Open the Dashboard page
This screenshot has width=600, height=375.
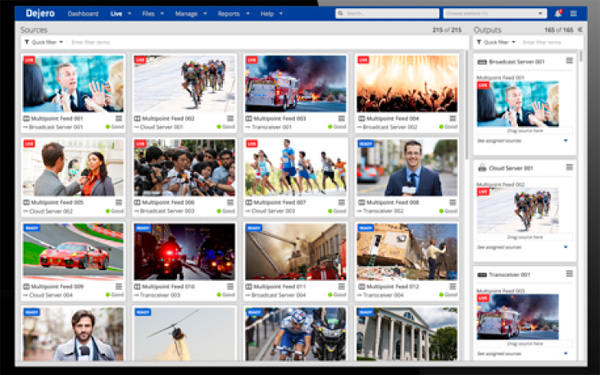pos(83,14)
